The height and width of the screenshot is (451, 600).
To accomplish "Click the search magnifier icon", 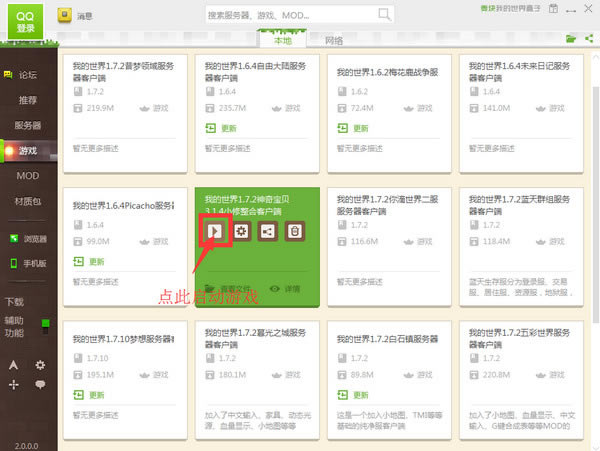I will pyautogui.click(x=386, y=16).
